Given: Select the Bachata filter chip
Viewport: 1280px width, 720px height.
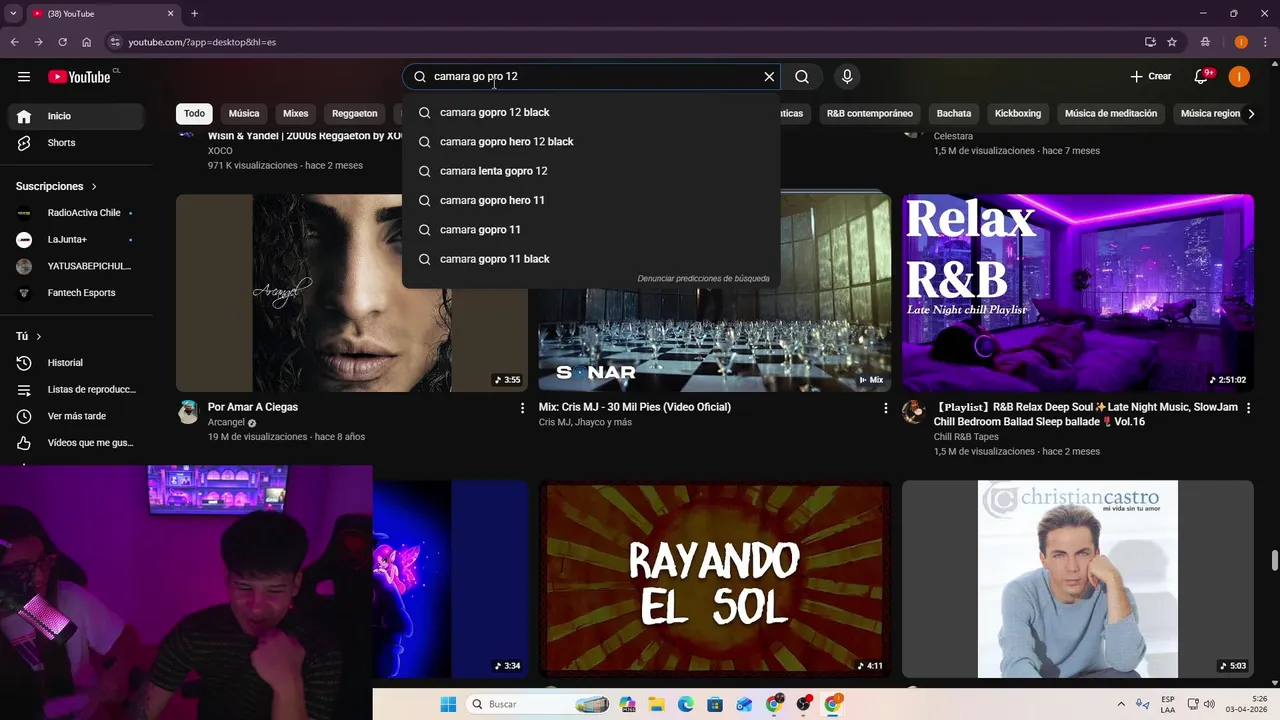Looking at the screenshot, I should pyautogui.click(x=954, y=114).
